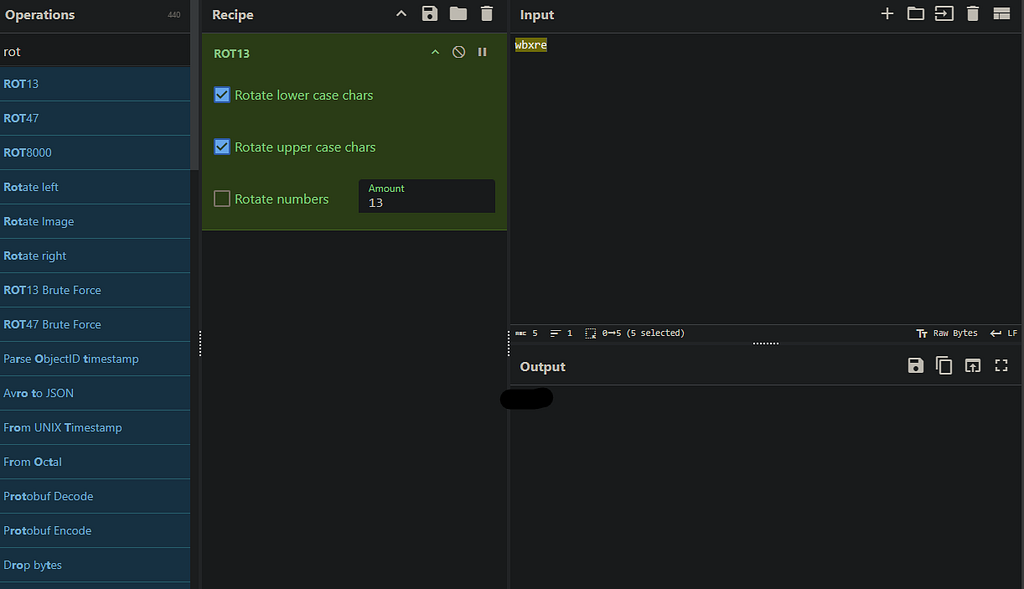Click the ROT13 recipe title
The height and width of the screenshot is (589, 1024).
[x=231, y=54]
